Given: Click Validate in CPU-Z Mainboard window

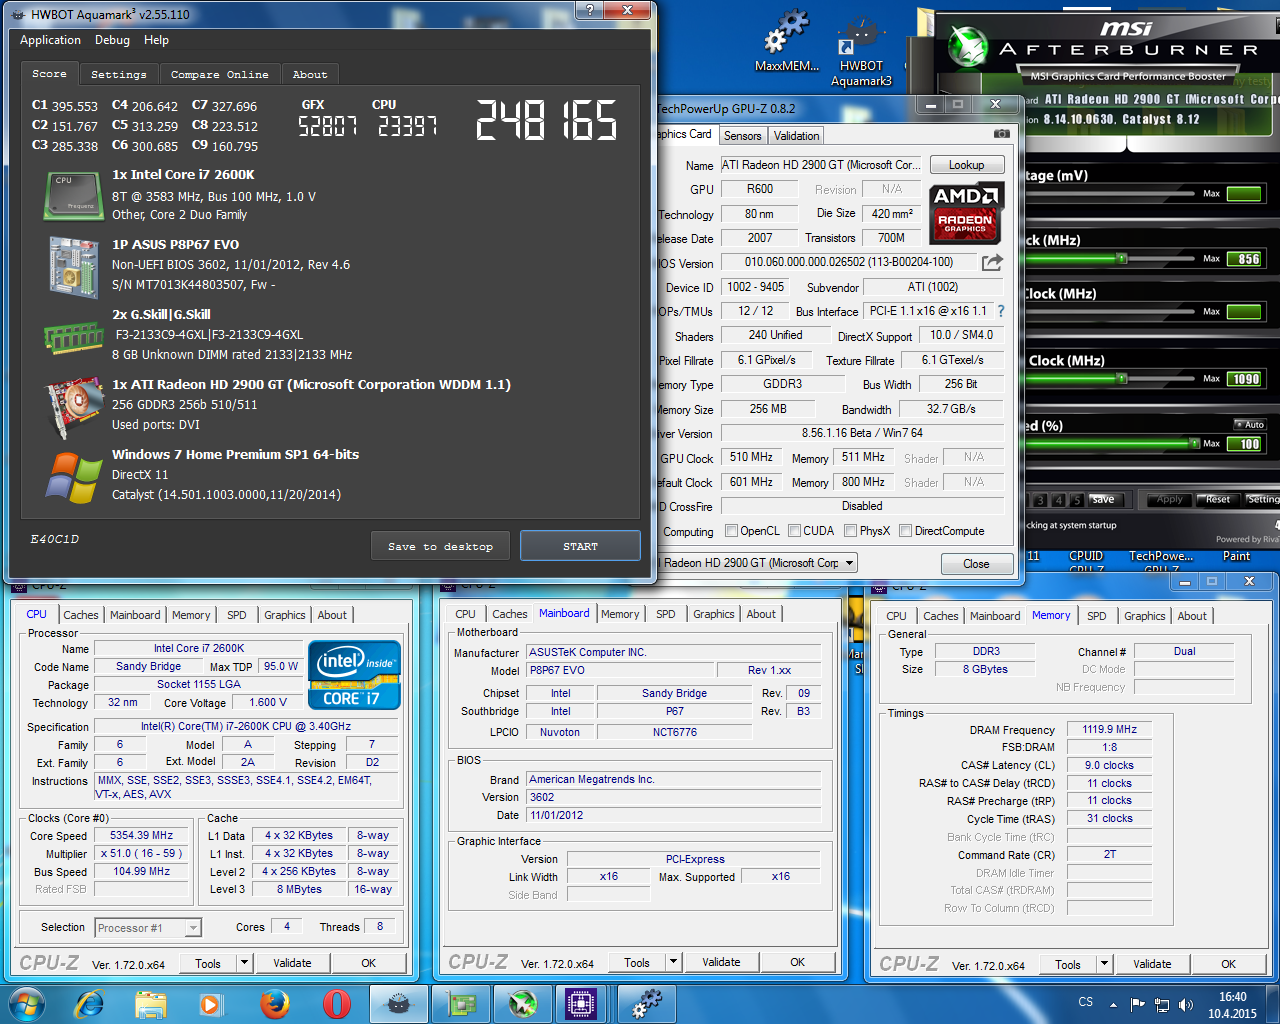Looking at the screenshot, I should [721, 962].
